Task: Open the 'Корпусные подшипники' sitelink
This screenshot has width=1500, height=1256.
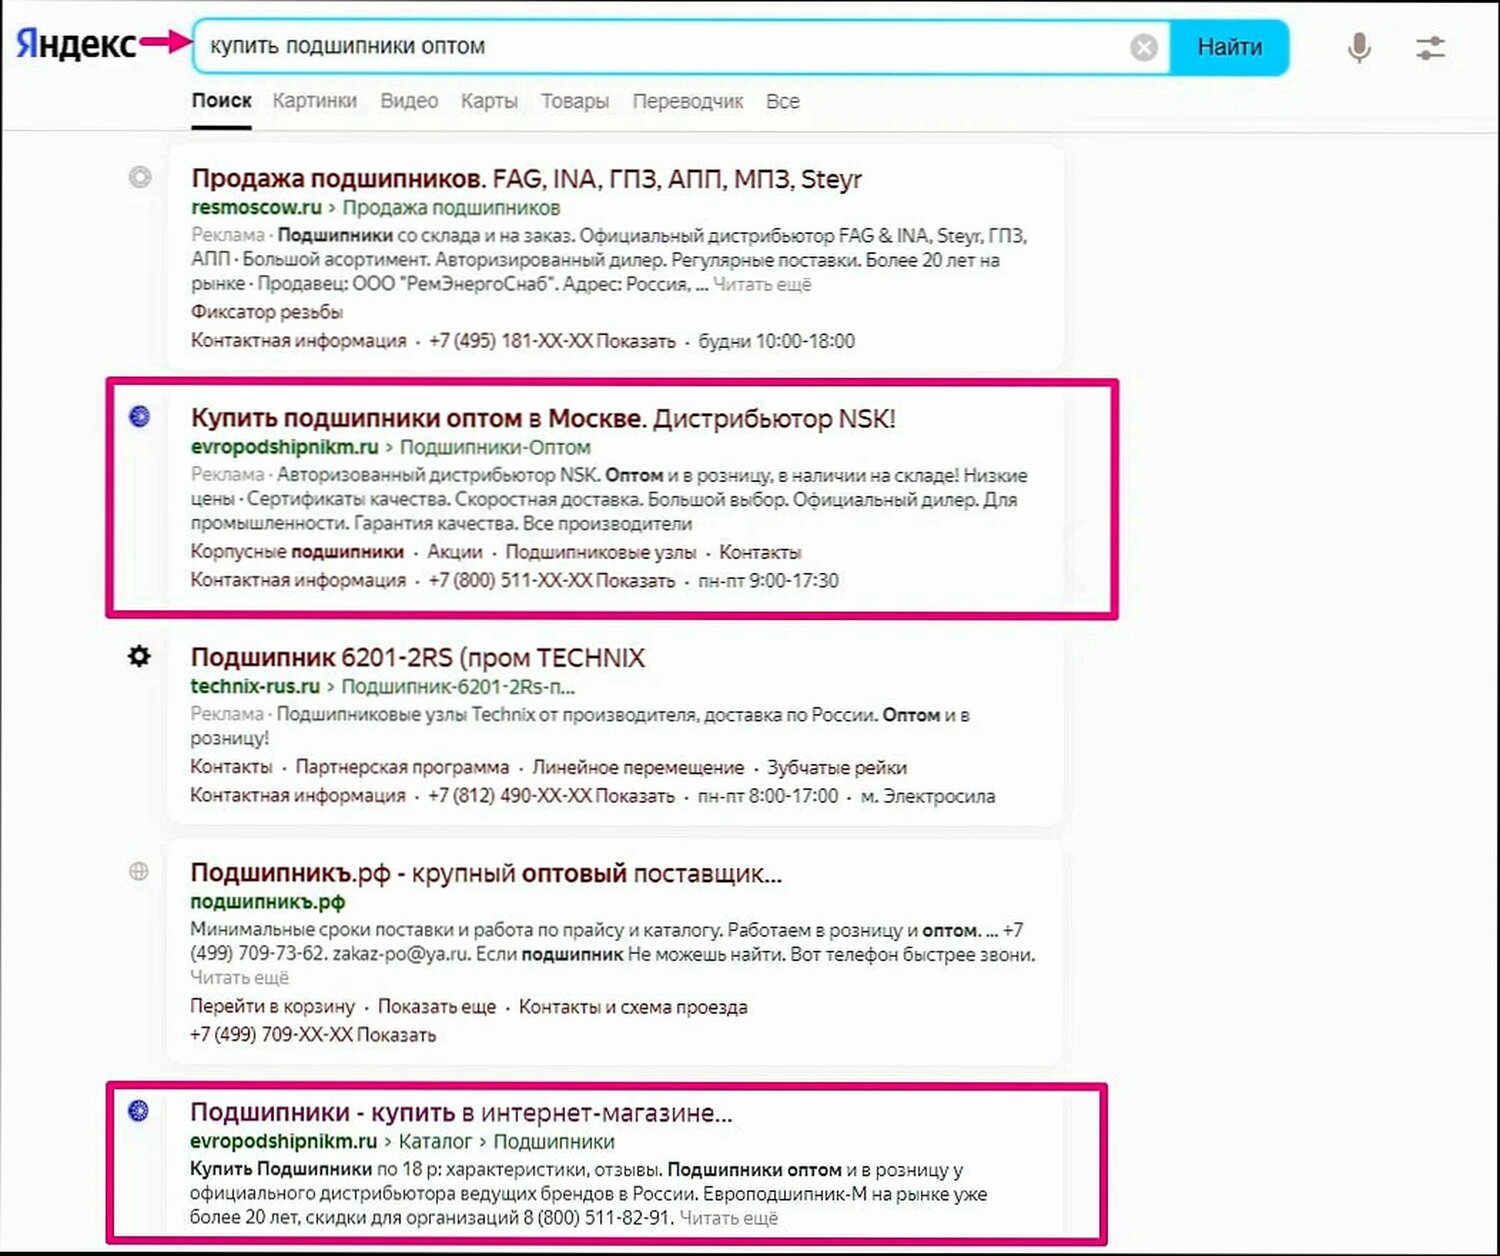Action: click(x=297, y=552)
